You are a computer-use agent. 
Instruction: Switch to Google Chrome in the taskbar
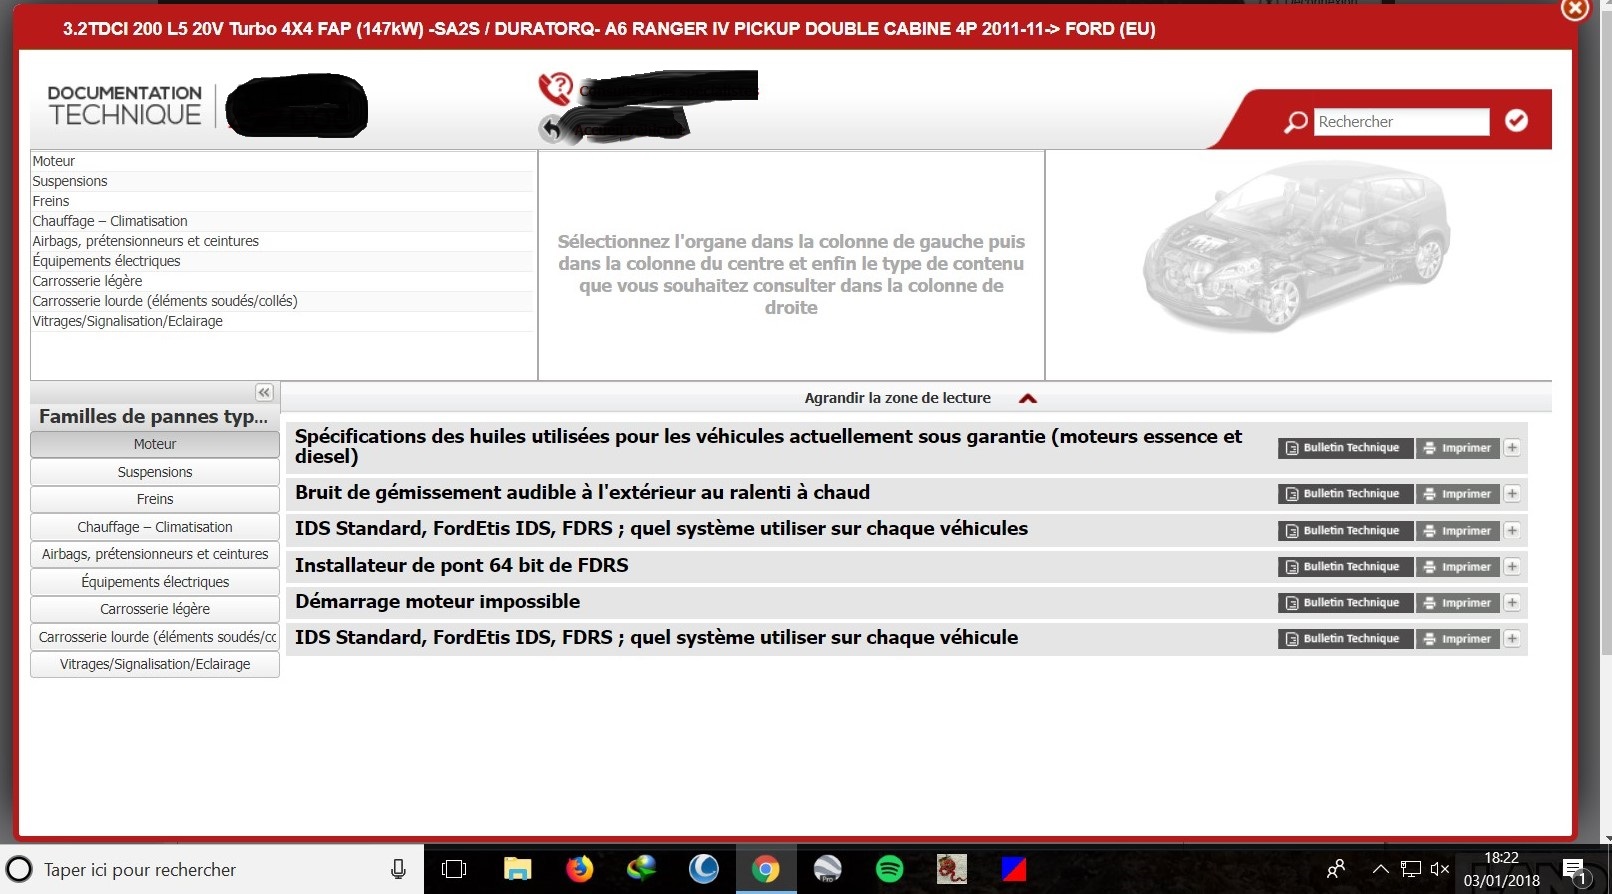(x=766, y=869)
